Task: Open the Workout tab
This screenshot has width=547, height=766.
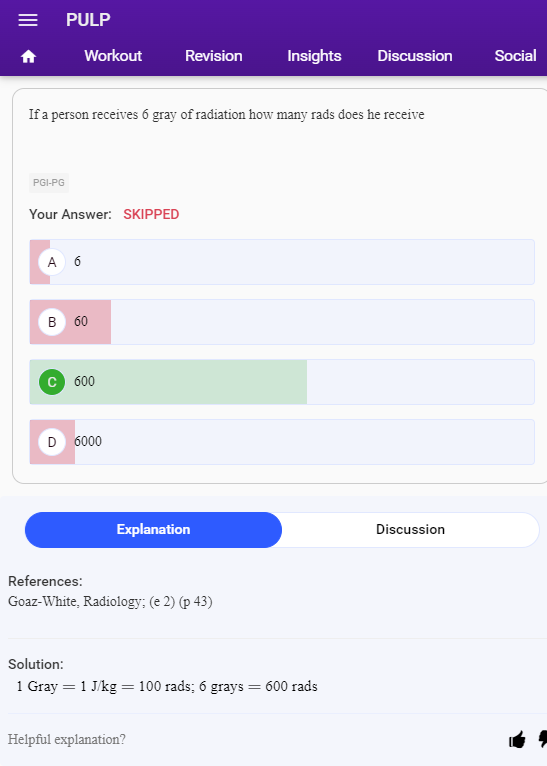Action: [x=113, y=56]
